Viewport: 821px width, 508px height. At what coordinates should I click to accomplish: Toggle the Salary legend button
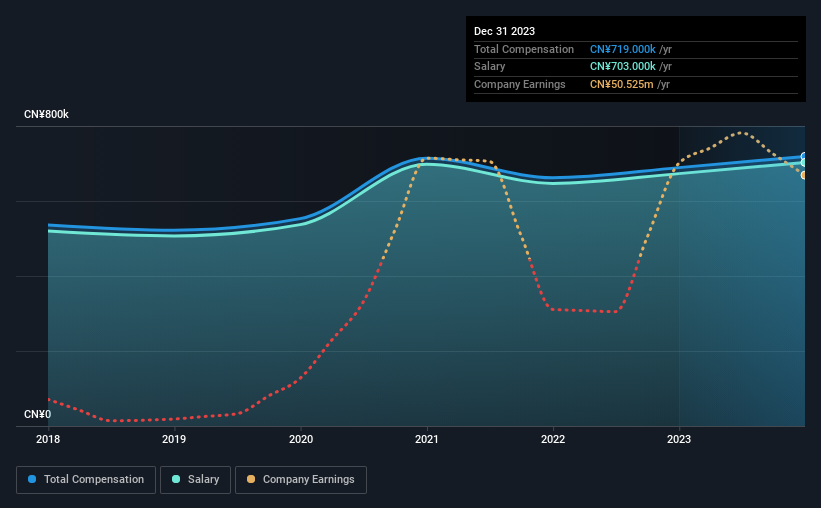tap(195, 479)
